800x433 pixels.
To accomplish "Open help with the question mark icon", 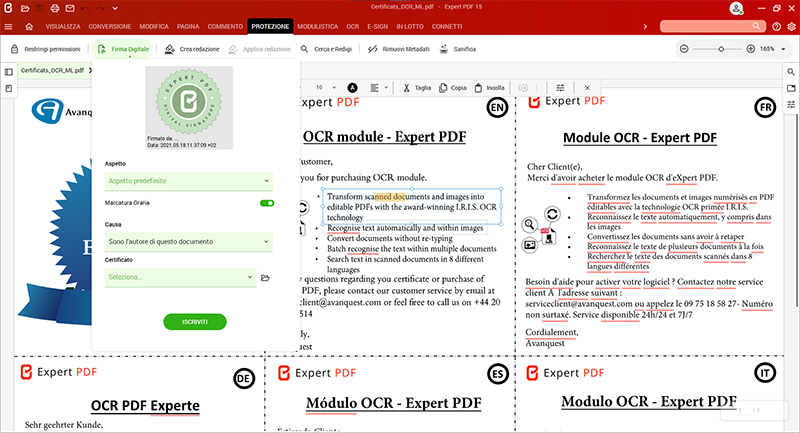I will pyautogui.click(x=777, y=27).
